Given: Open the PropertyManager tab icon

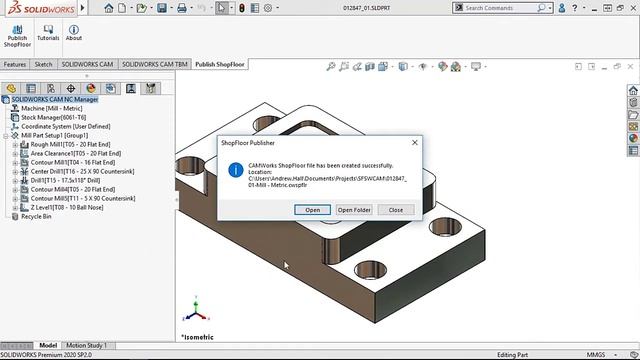Looking at the screenshot, I should pos(31,88).
